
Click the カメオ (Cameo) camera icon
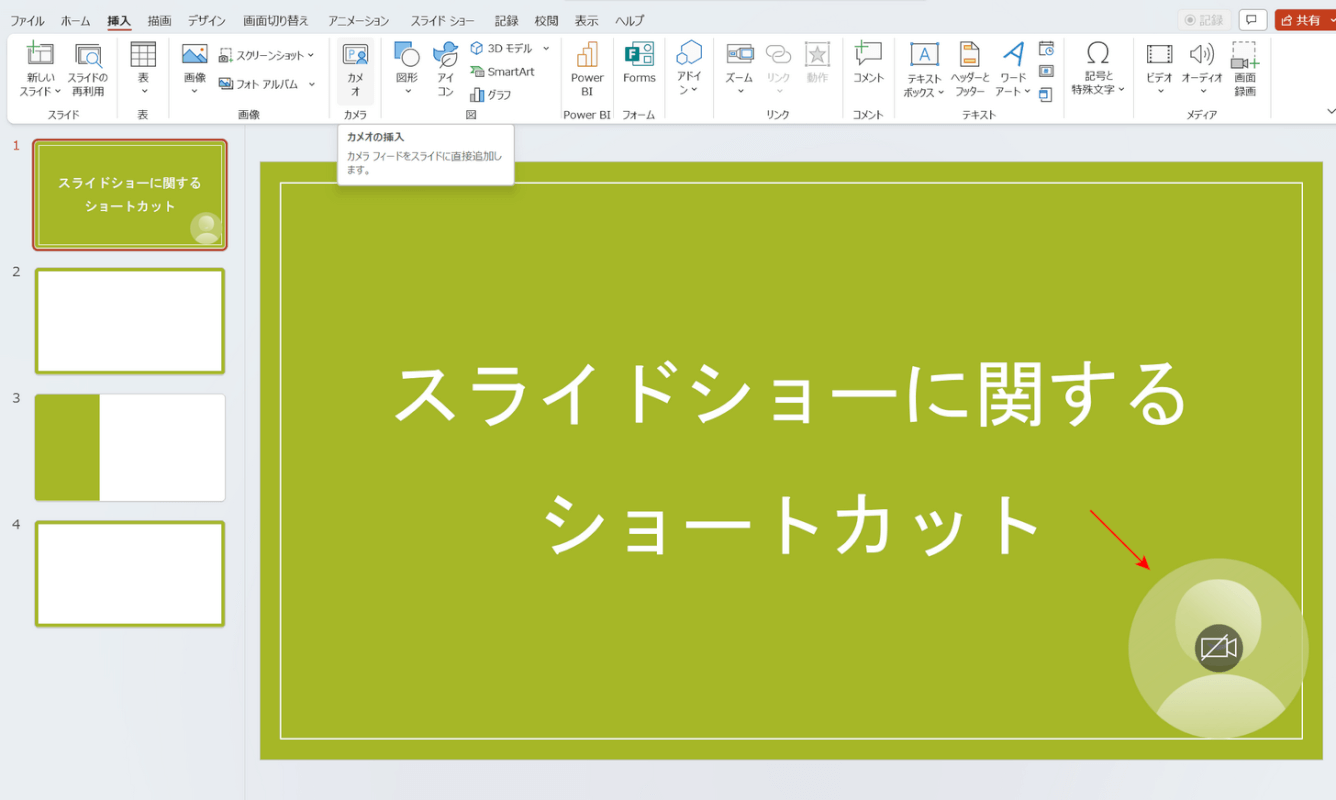point(355,55)
